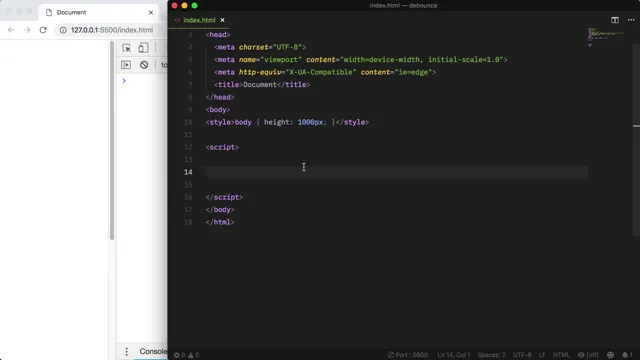The image size is (640, 360).
Task: Click the 127.0.0.1:5500/index.html address bar
Action: pos(112,30)
